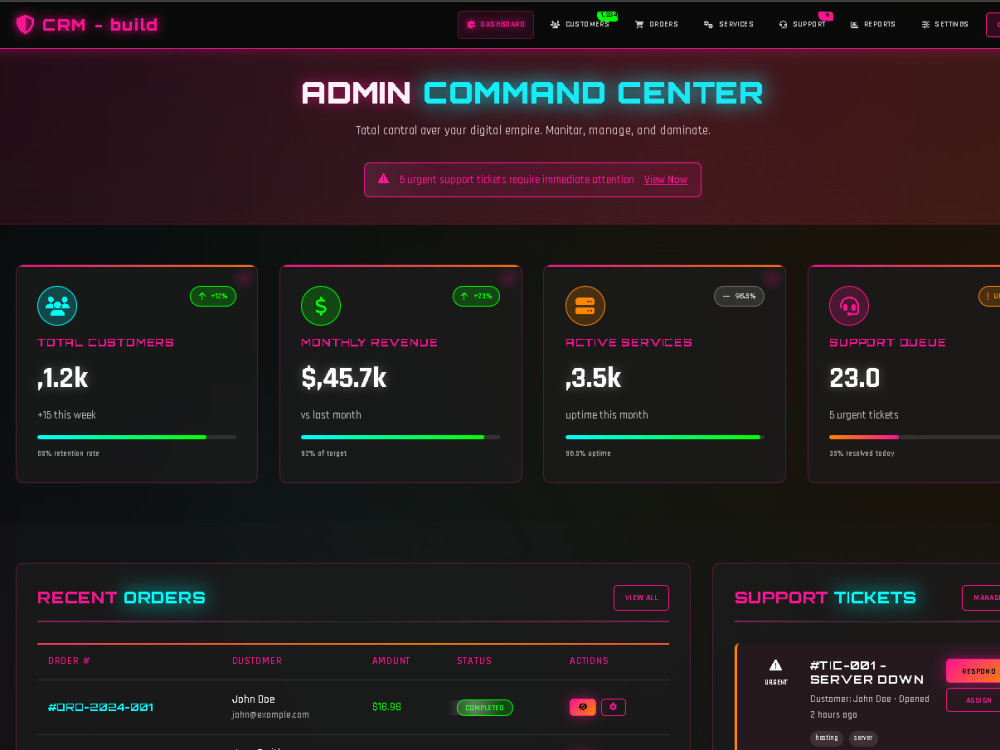The height and width of the screenshot is (750, 1000).
Task: Click the Total Customers retention progress bar
Action: [x=136, y=437]
